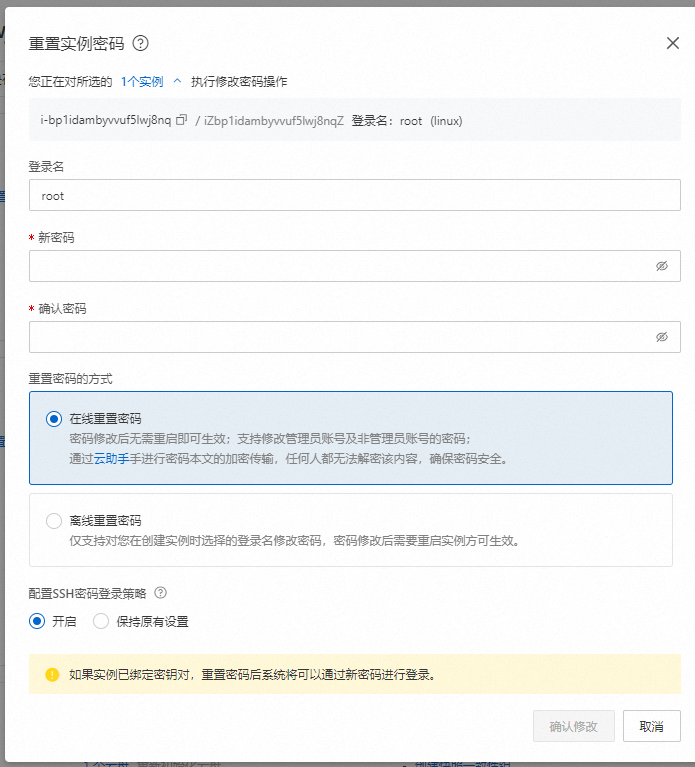Image resolution: width=695 pixels, height=767 pixels.
Task: Choose the 离线重置密码 radio option
Action: click(x=54, y=521)
